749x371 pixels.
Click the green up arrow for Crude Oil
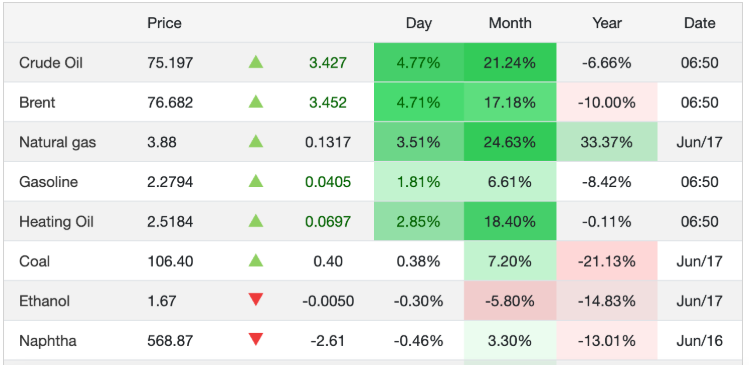(256, 63)
